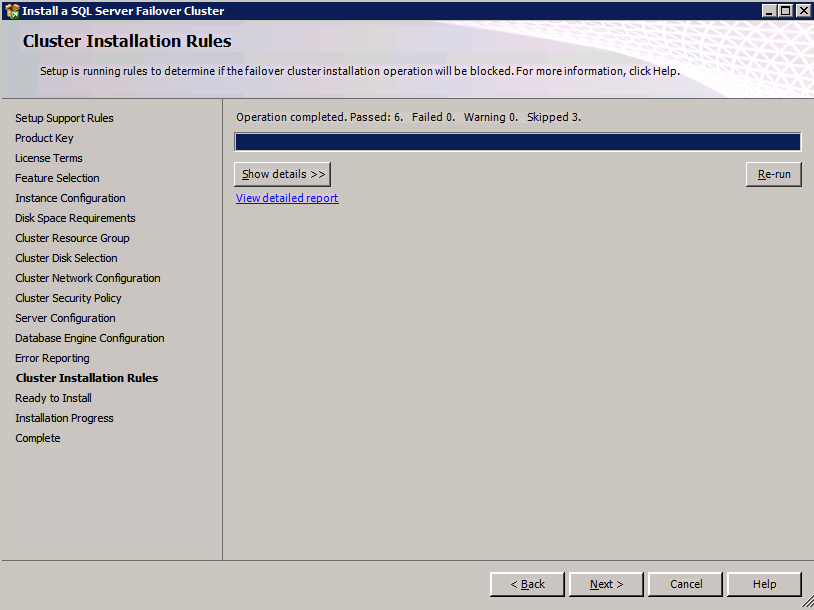Select Feature Selection step
Screen dimensions: 814x610
coord(57,178)
